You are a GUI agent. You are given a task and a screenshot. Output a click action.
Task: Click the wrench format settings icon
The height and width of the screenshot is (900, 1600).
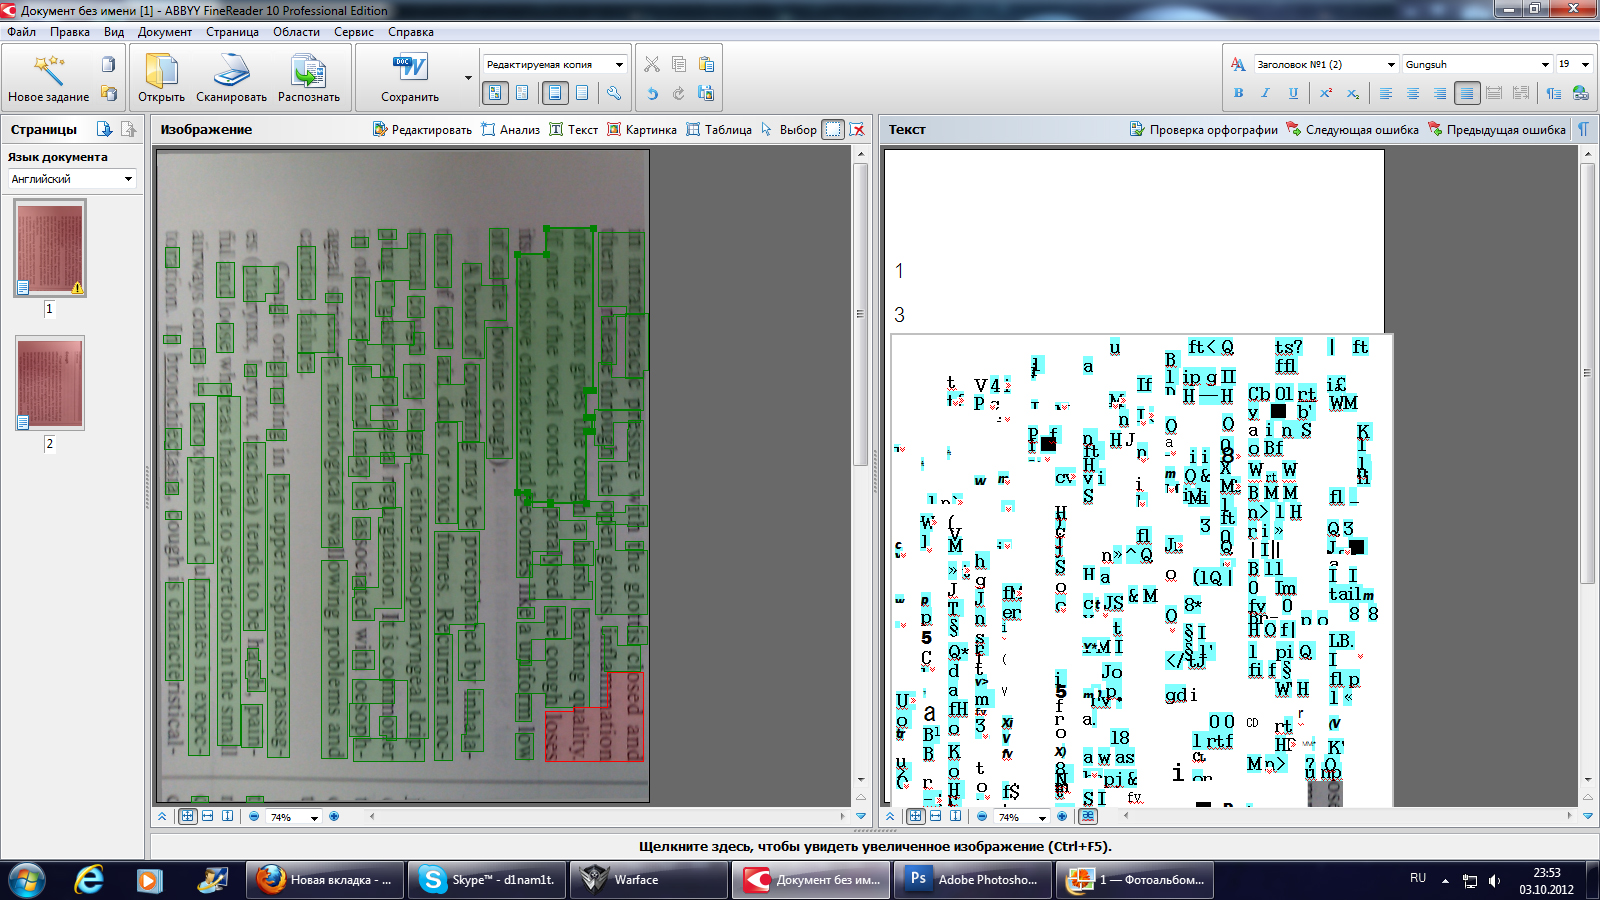[614, 93]
